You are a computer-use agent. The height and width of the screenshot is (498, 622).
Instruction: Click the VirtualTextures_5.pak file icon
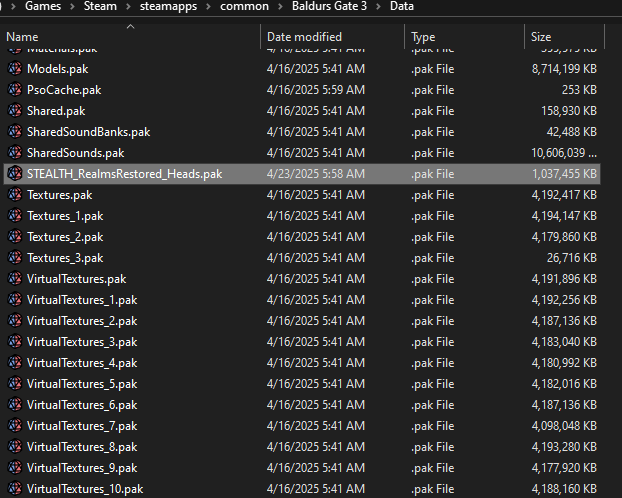pos(15,384)
